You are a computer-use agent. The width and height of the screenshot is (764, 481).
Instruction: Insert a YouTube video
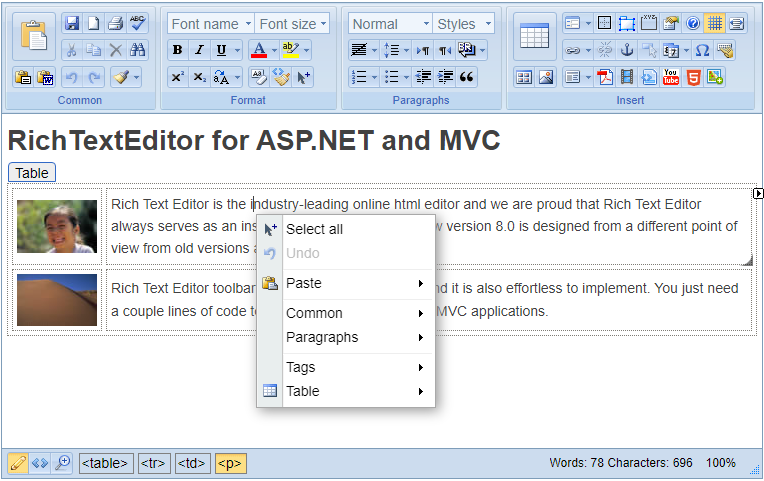click(x=670, y=77)
